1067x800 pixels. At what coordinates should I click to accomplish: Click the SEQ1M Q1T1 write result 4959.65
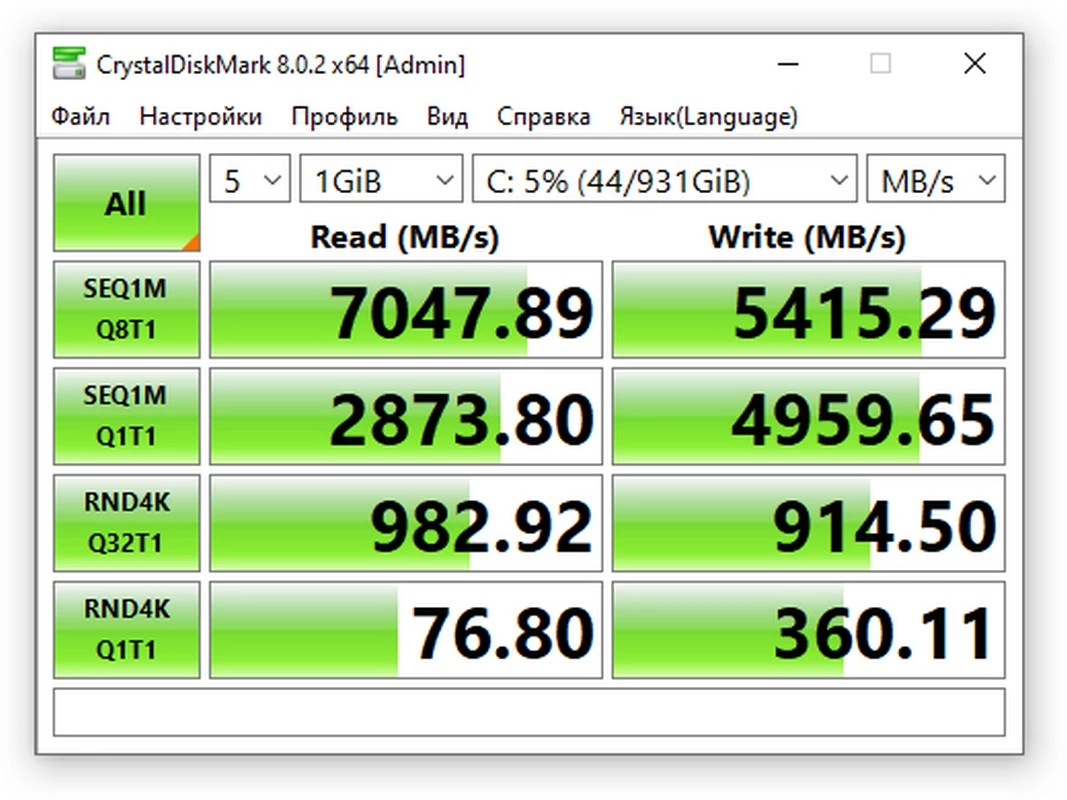point(808,416)
